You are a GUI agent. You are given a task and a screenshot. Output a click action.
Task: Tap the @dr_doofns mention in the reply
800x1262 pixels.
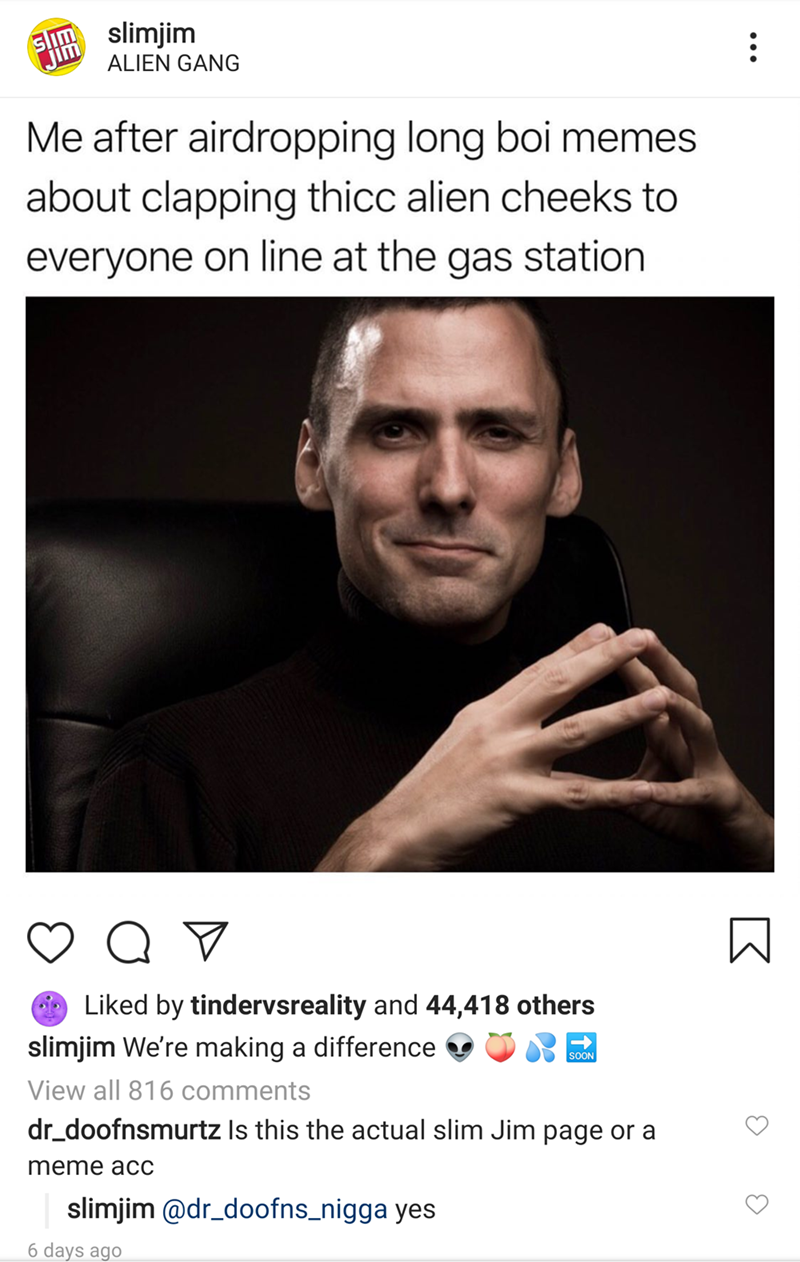(274, 1209)
